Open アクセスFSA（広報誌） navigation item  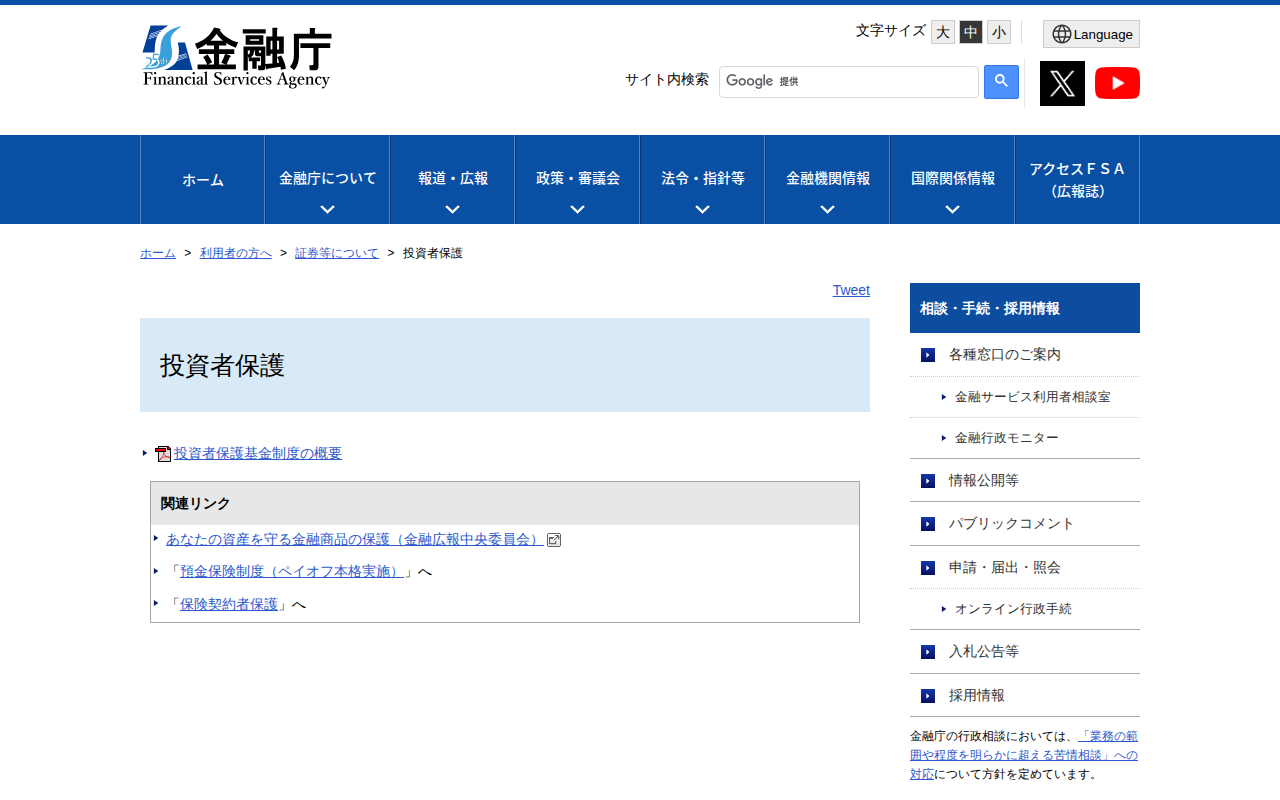click(x=1077, y=180)
